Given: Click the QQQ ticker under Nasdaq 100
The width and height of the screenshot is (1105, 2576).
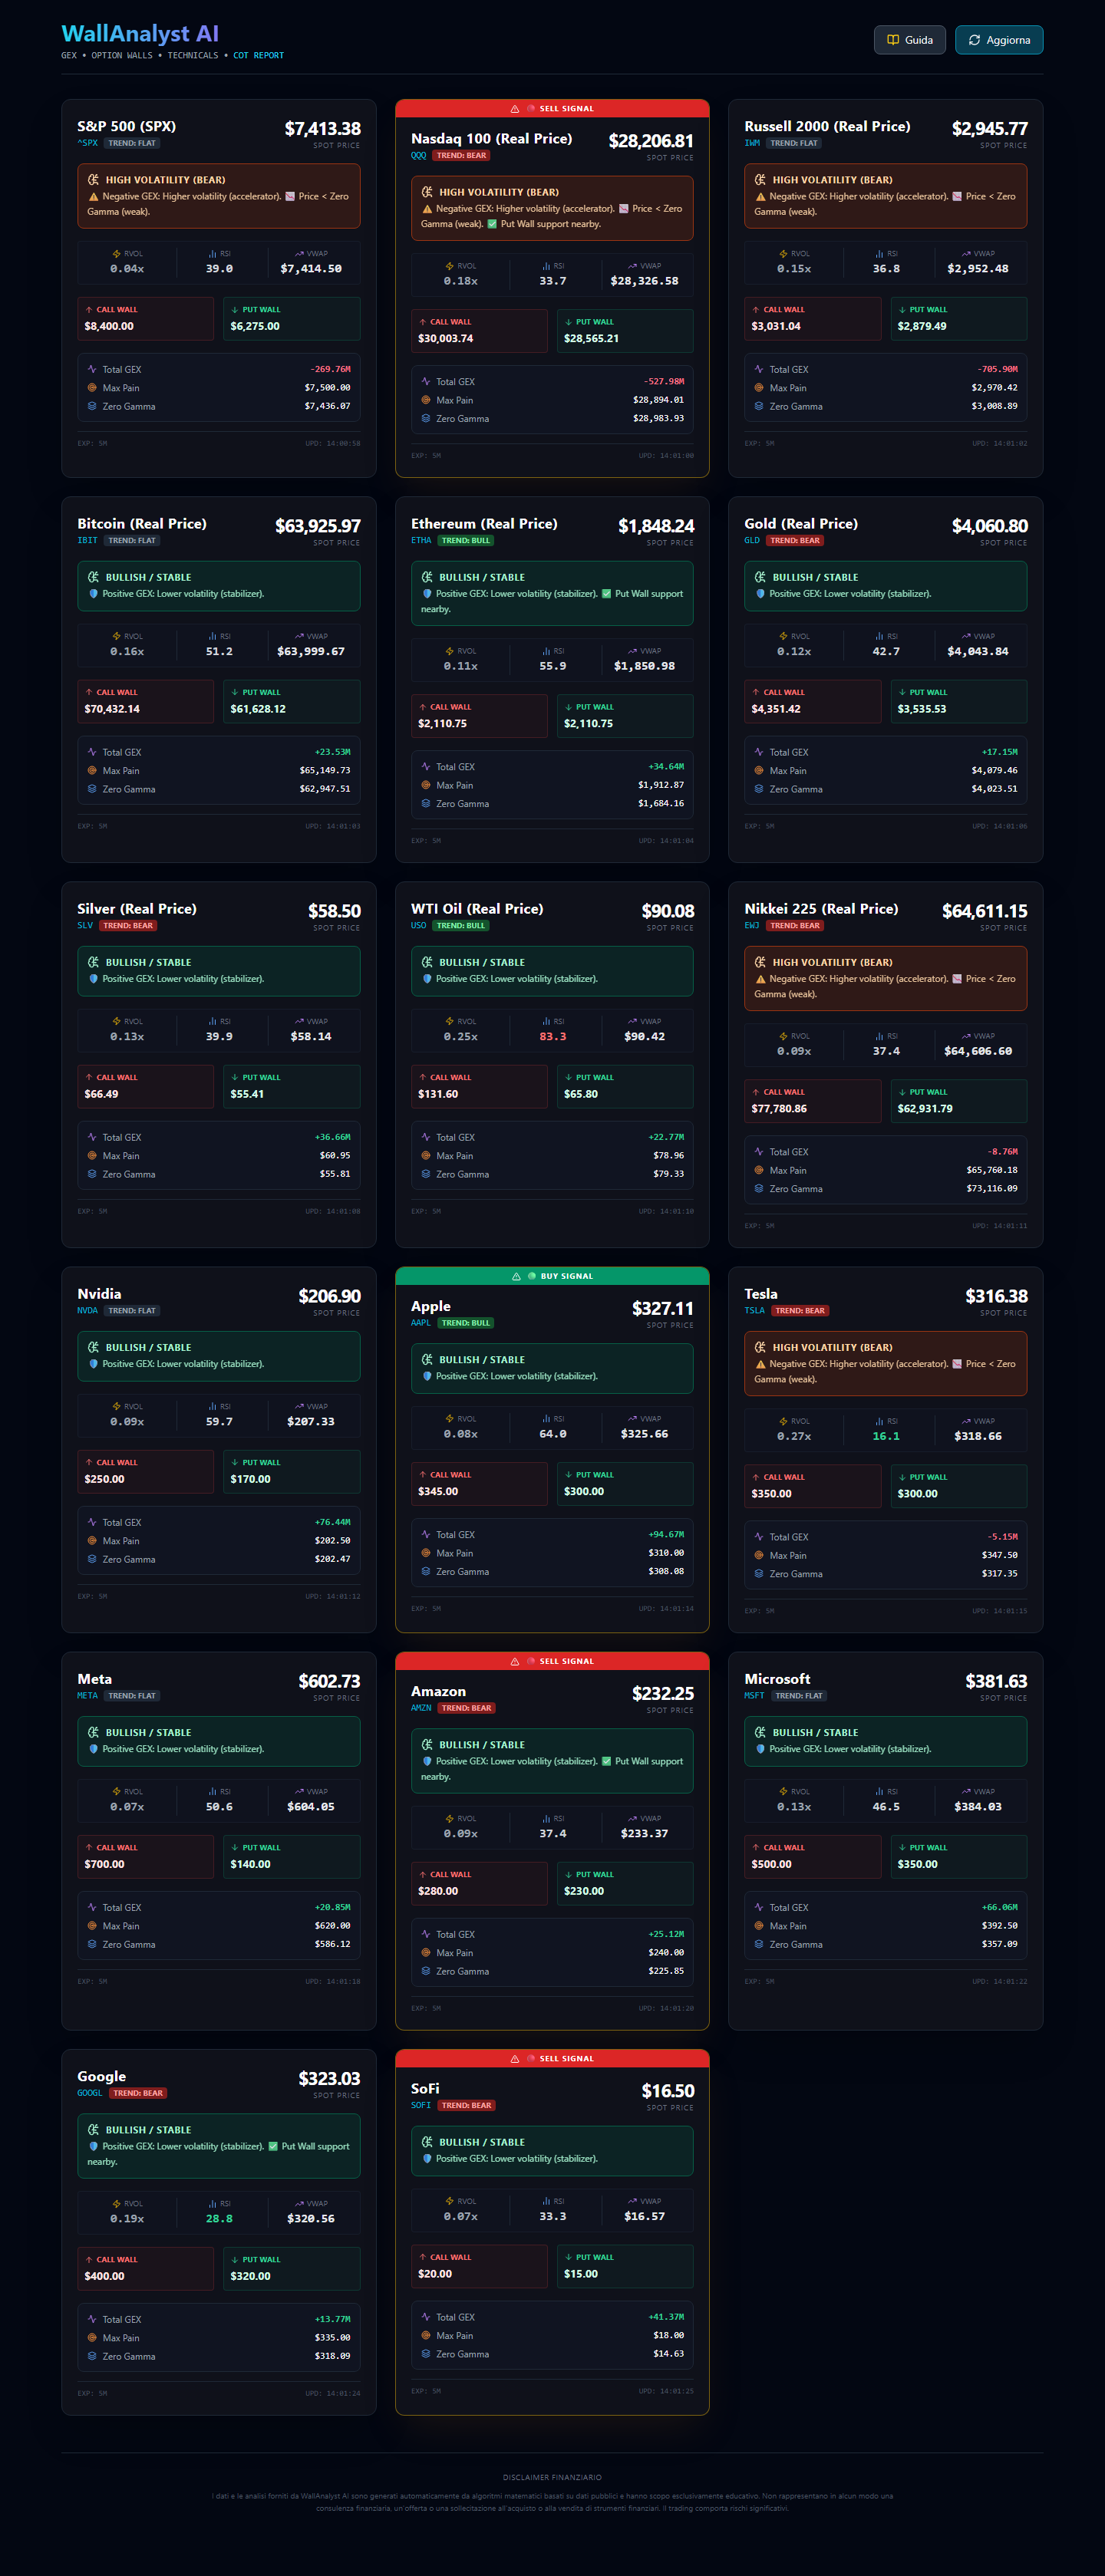Looking at the screenshot, I should 418,156.
